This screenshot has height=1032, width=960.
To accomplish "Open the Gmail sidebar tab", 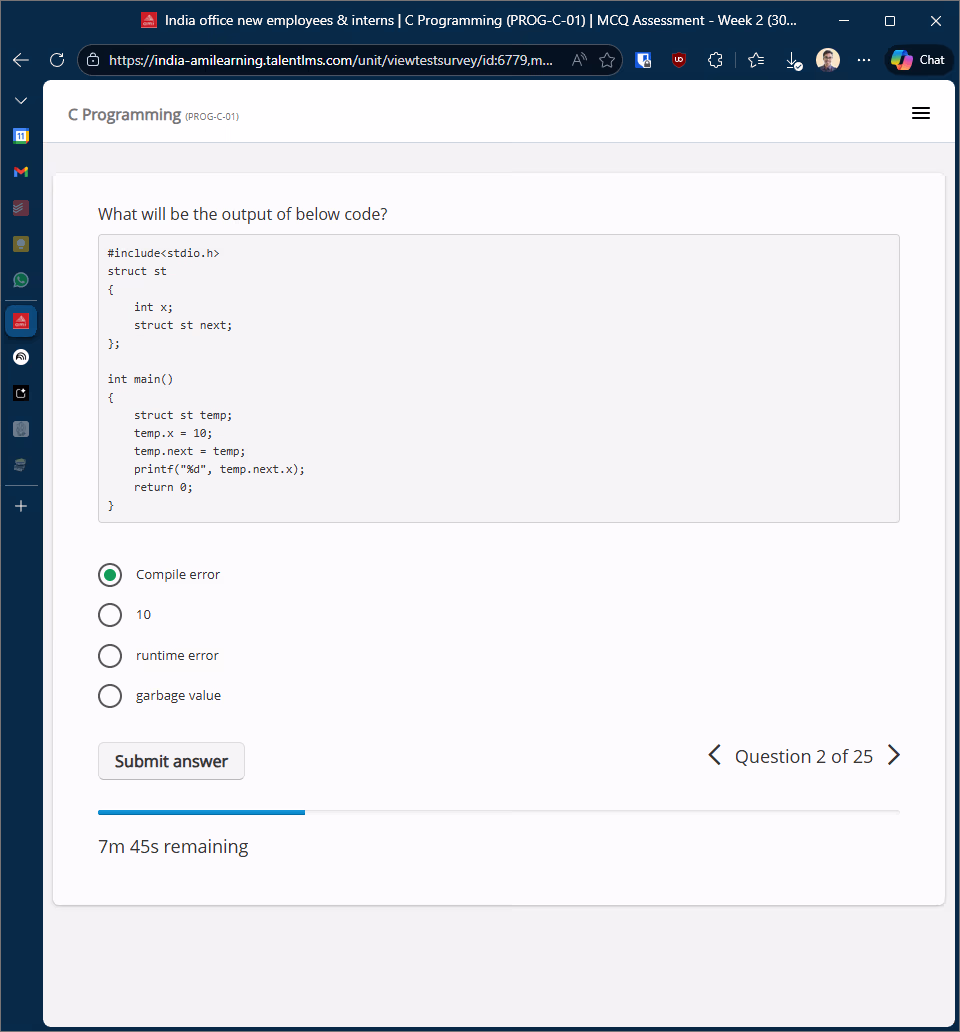I will [21, 172].
